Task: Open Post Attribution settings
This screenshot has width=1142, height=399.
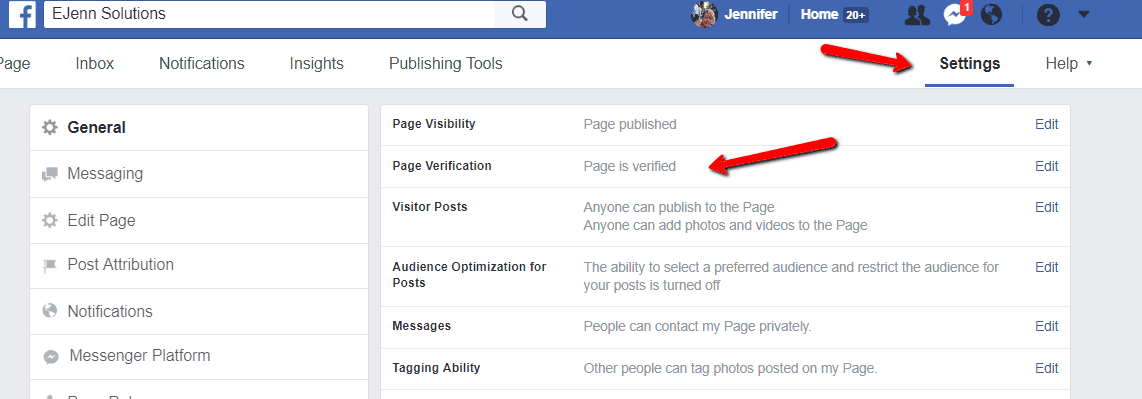Action: (199, 265)
